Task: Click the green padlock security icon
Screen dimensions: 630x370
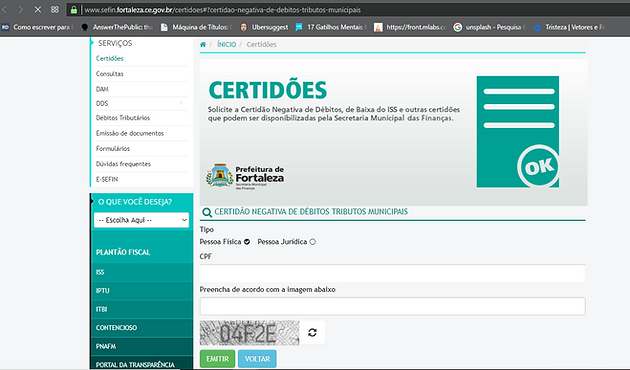Action: click(x=74, y=10)
